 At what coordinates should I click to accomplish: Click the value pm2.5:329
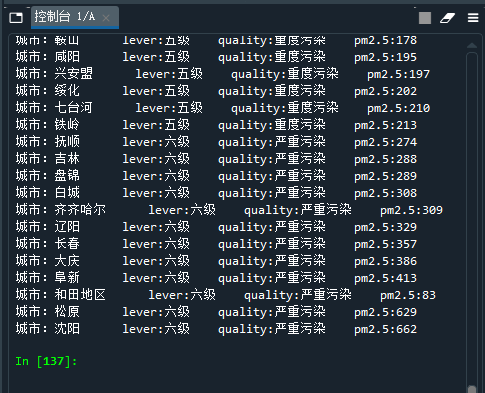[x=385, y=227]
